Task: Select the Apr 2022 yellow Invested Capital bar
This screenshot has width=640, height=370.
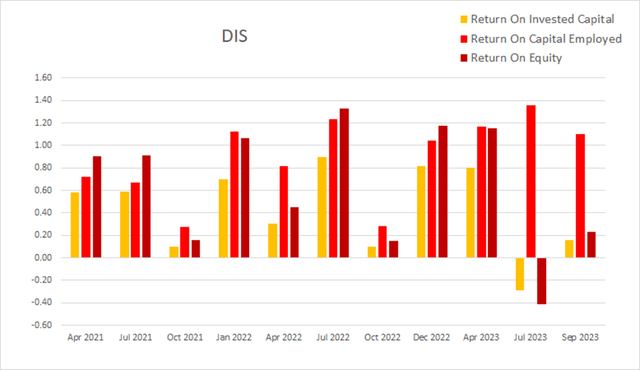Action: tap(273, 241)
